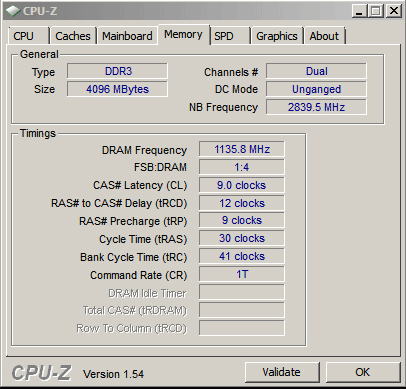Click the Command Rate (CR) label
Image resolution: width=406 pixels, height=389 pixels.
pyautogui.click(x=138, y=275)
